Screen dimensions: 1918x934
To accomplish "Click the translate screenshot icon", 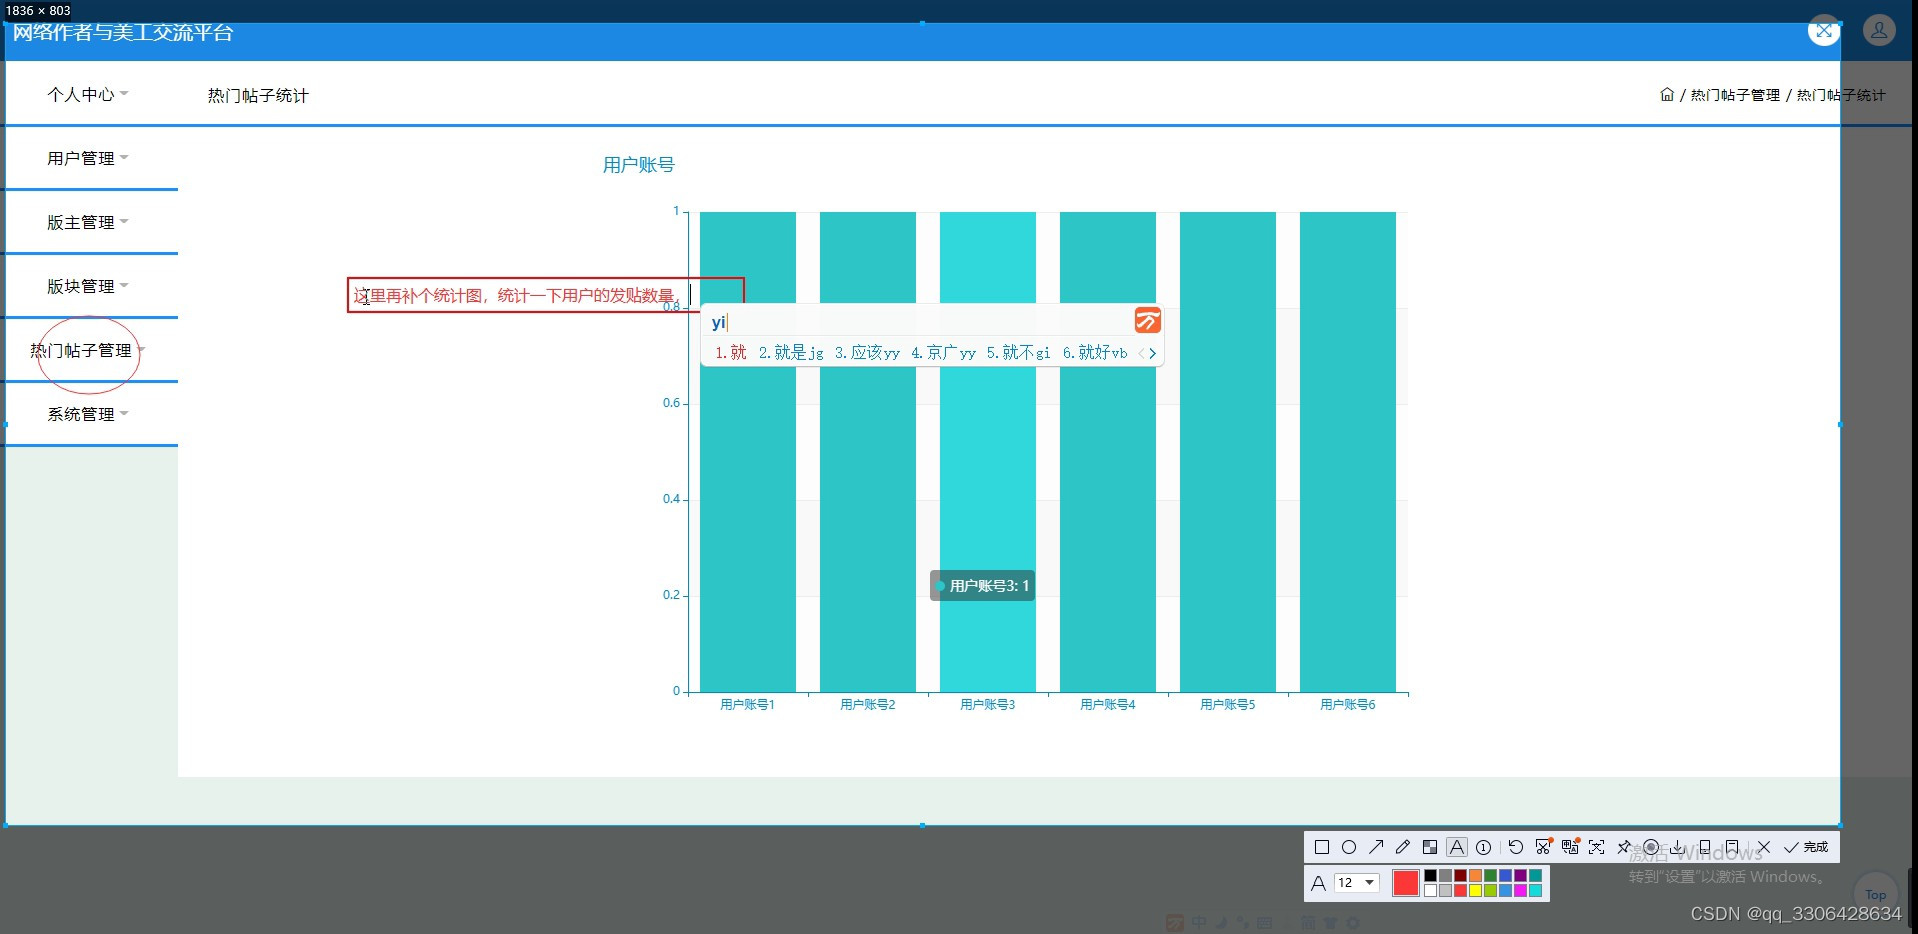I will [x=1570, y=847].
